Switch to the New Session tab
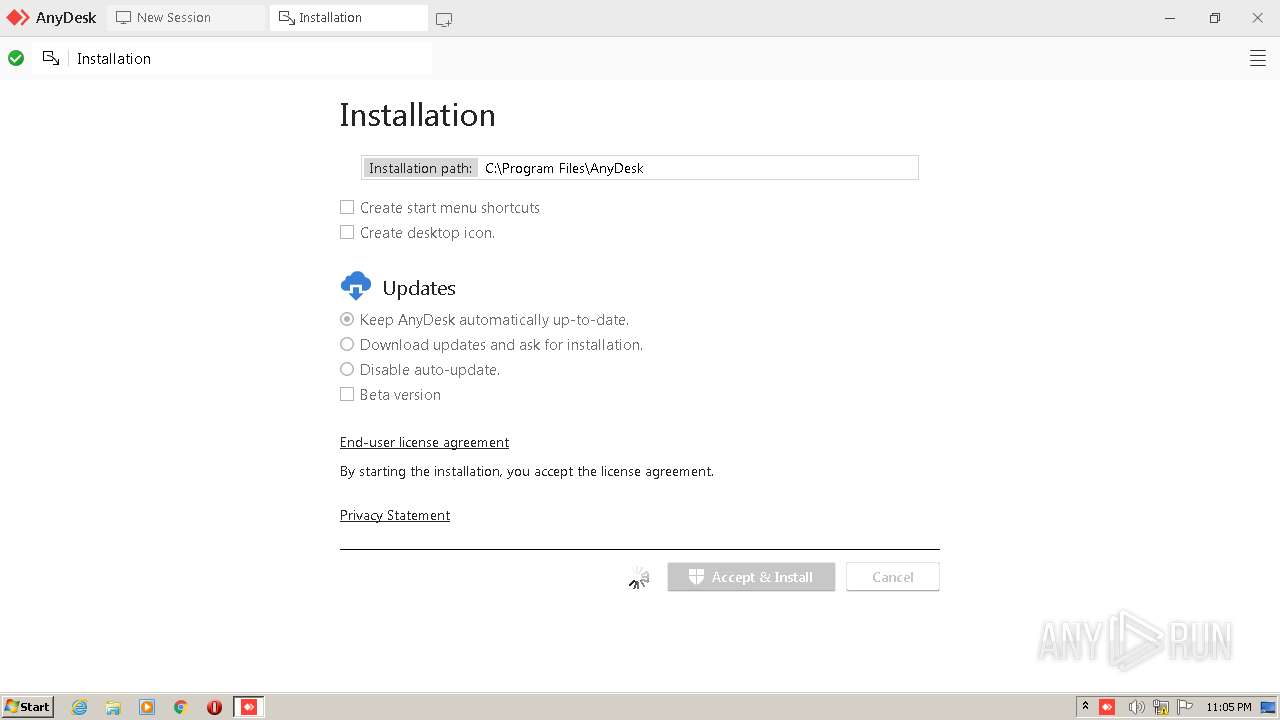This screenshot has height=720, width=1280. tap(186, 18)
